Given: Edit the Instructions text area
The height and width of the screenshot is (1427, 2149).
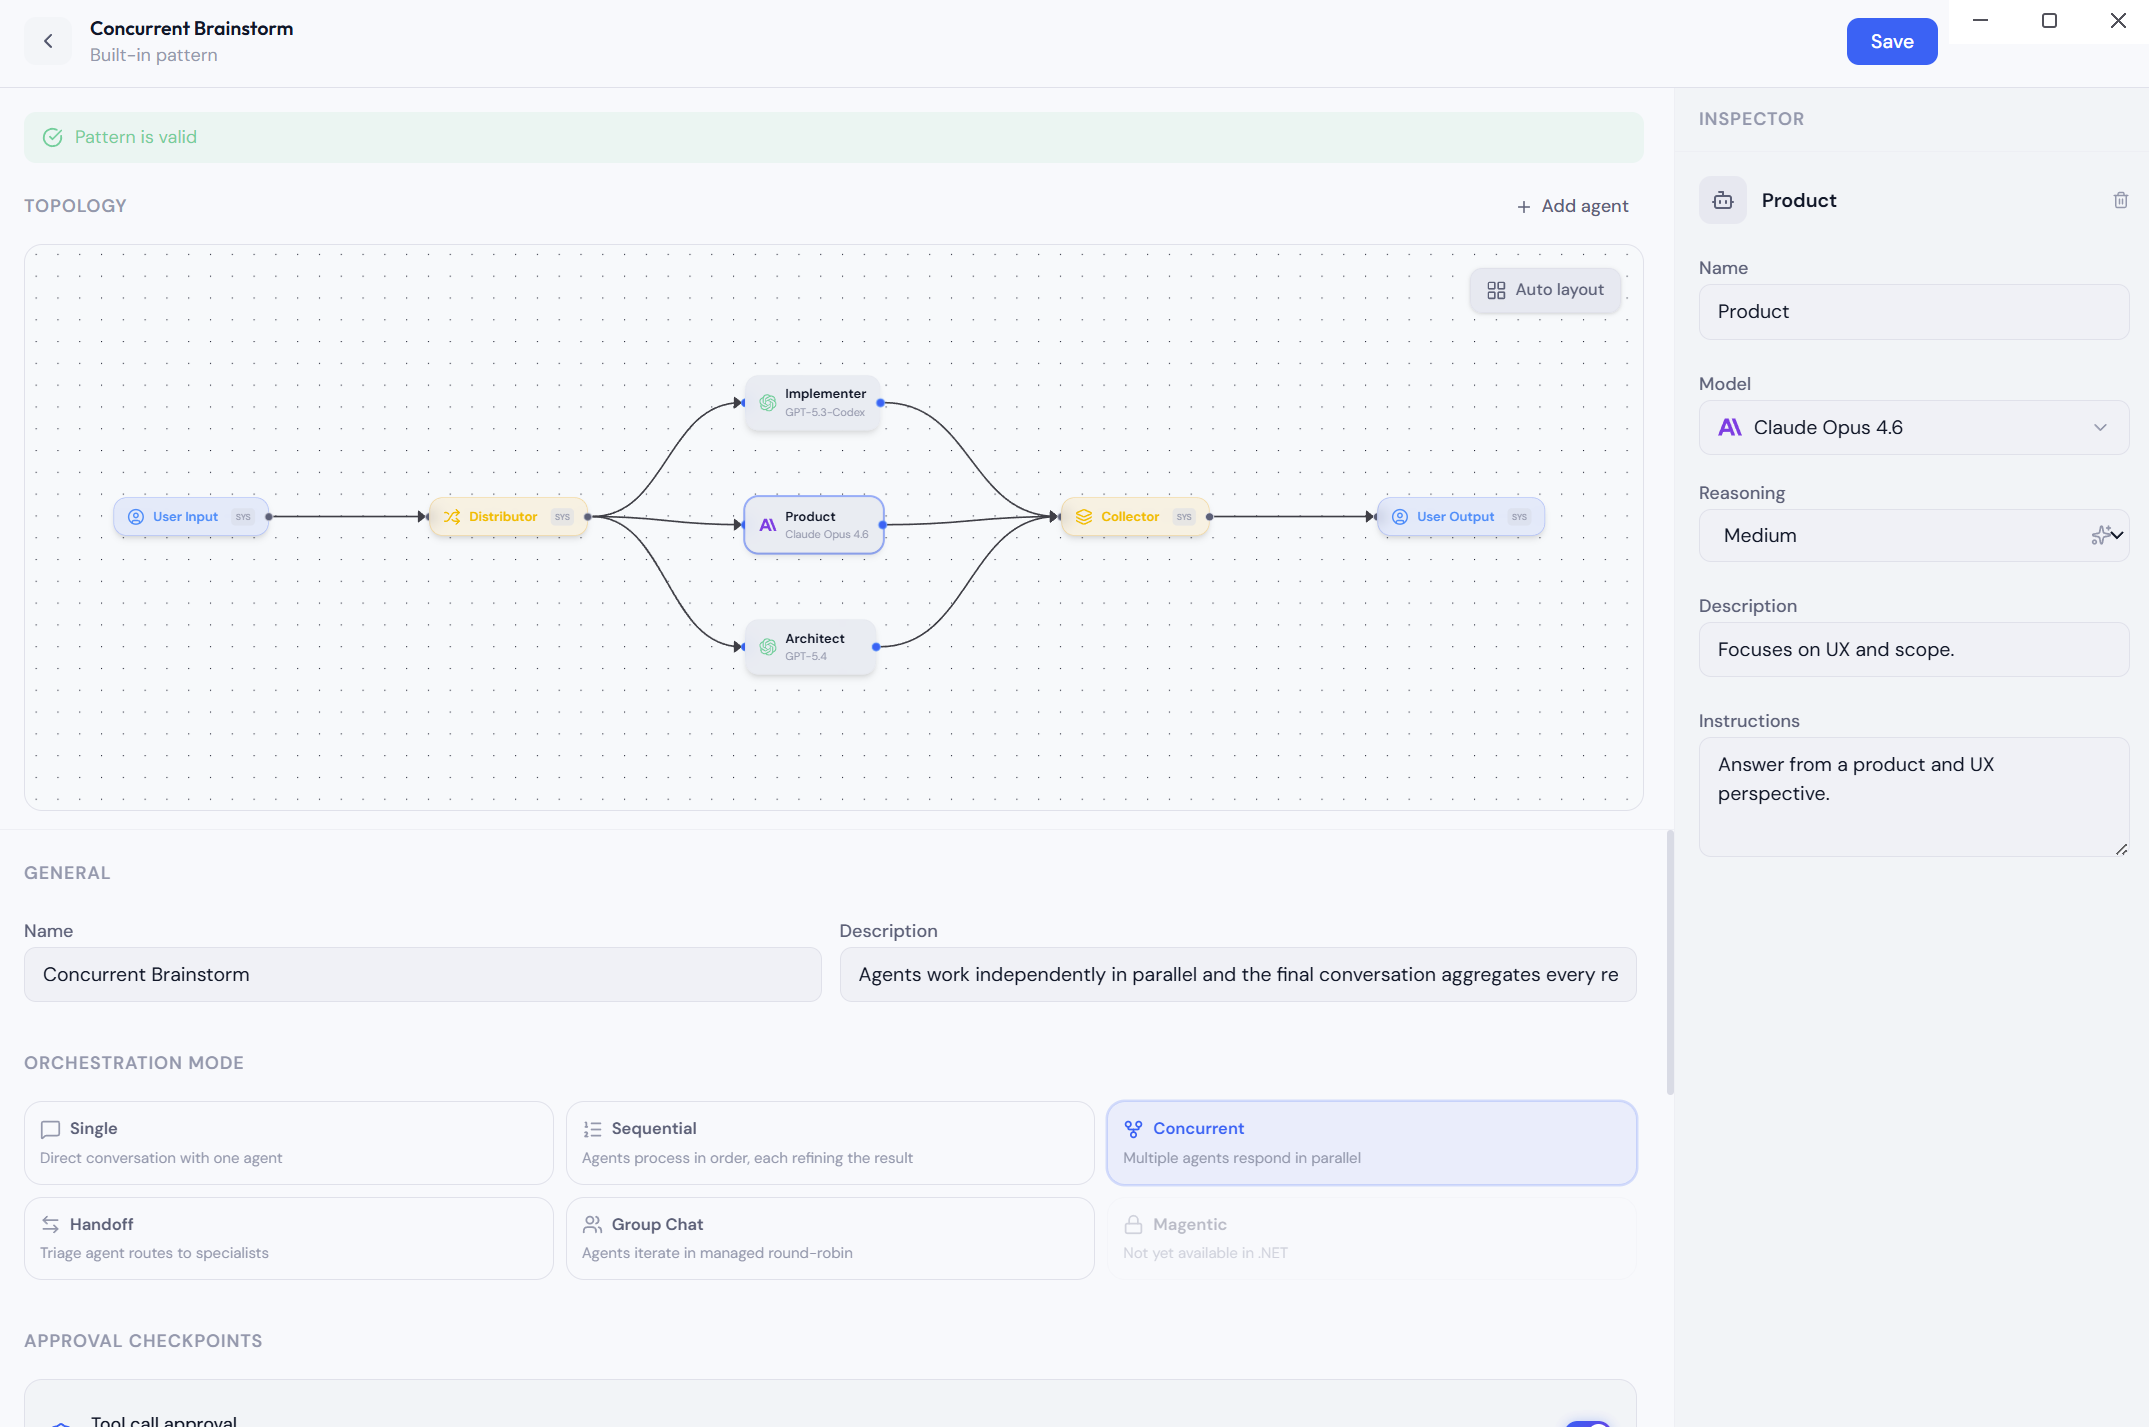Looking at the screenshot, I should click(1913, 797).
